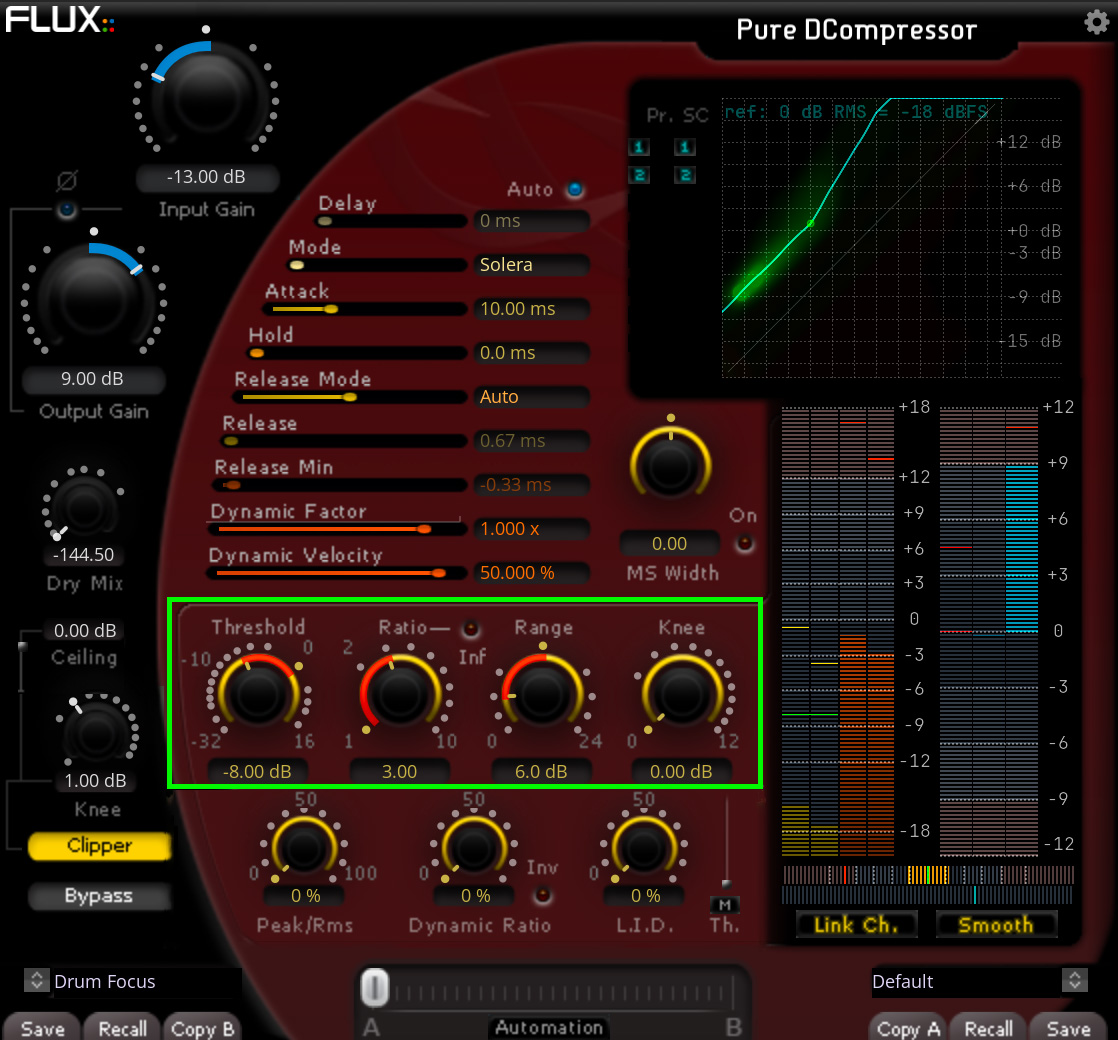Save preset slot A
Screen dimensions: 1118x1040
pos(43,1029)
